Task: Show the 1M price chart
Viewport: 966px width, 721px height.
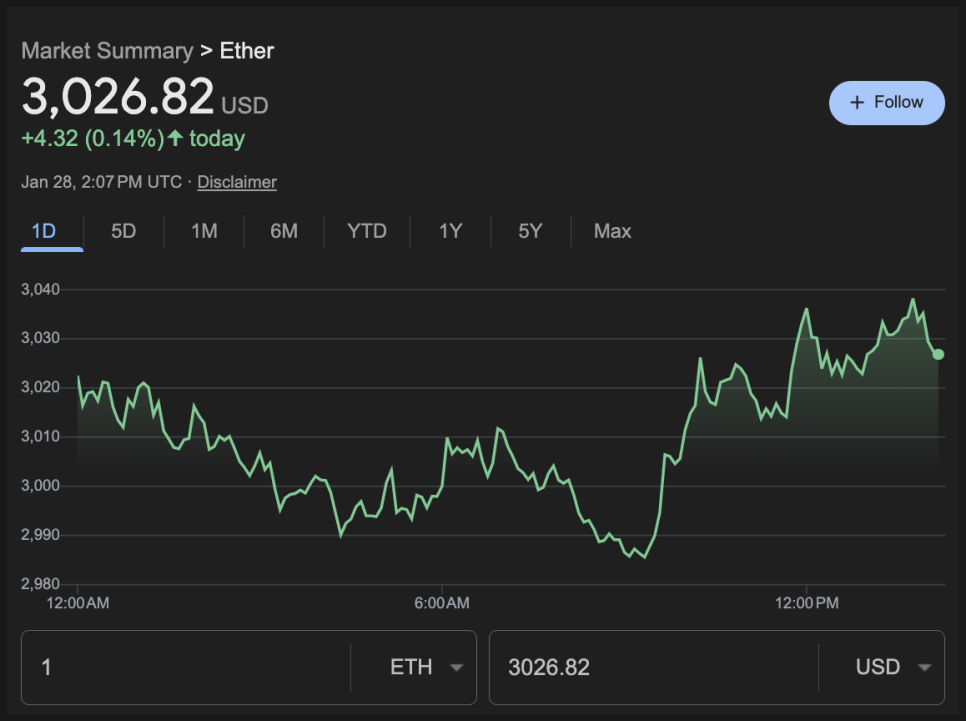Action: [204, 231]
